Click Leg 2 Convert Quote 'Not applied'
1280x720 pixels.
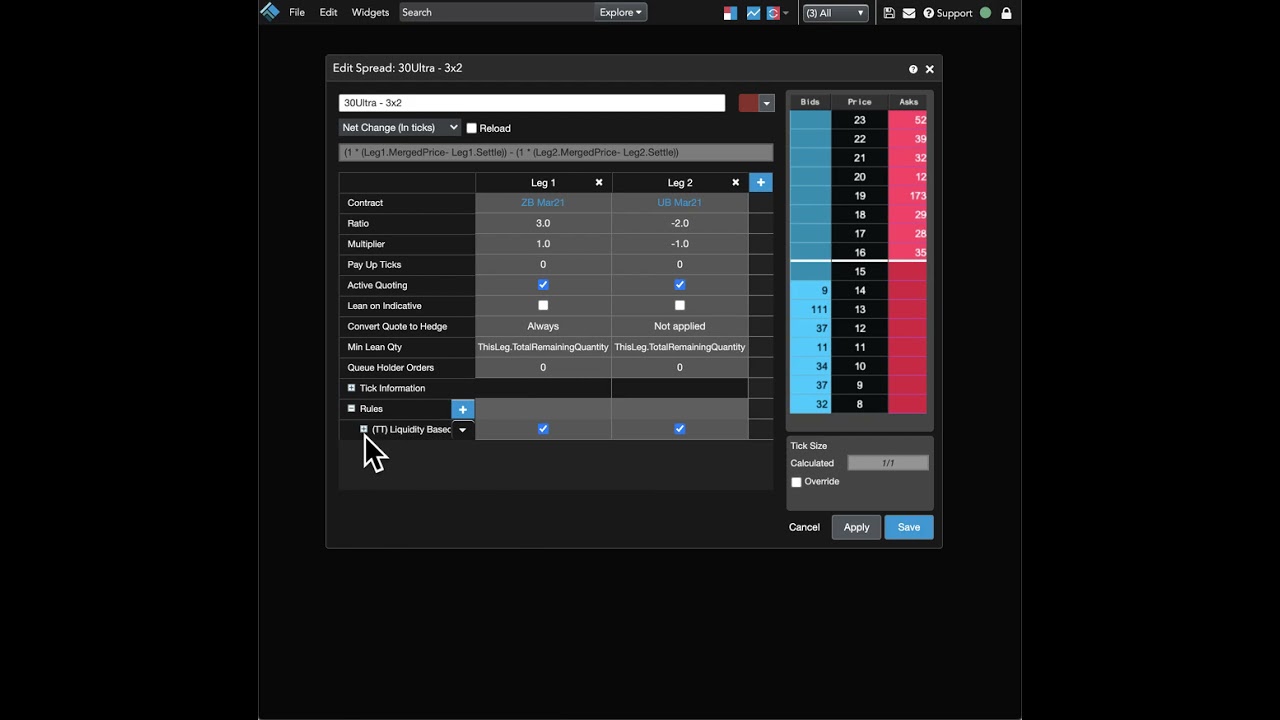pos(680,326)
